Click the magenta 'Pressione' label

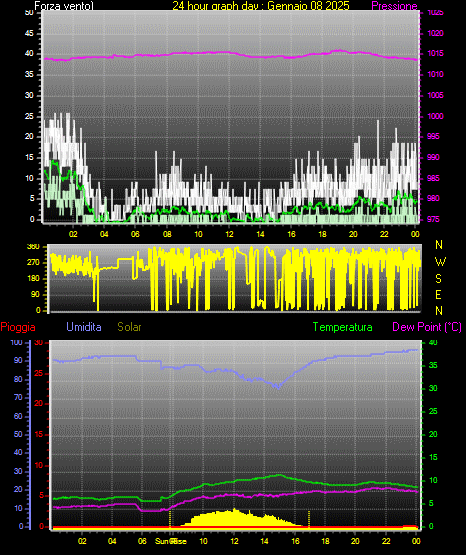(x=394, y=6)
